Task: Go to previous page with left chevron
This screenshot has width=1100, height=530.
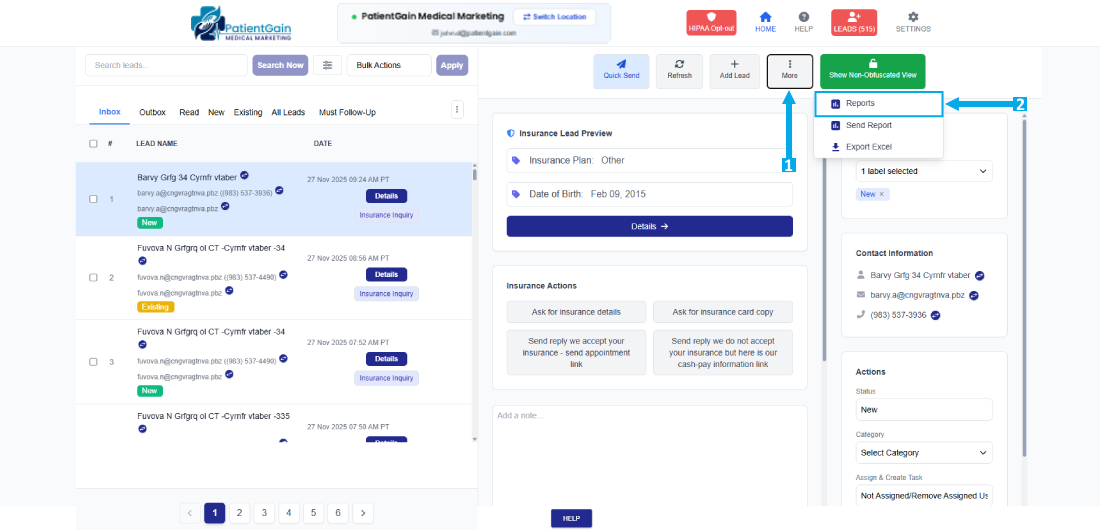Action: [x=190, y=513]
